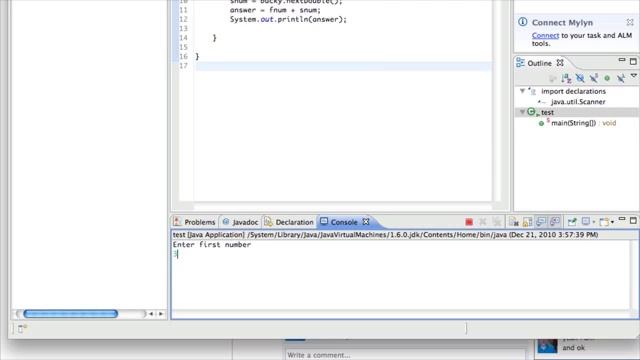Maximize the Outline panel

click(x=633, y=62)
